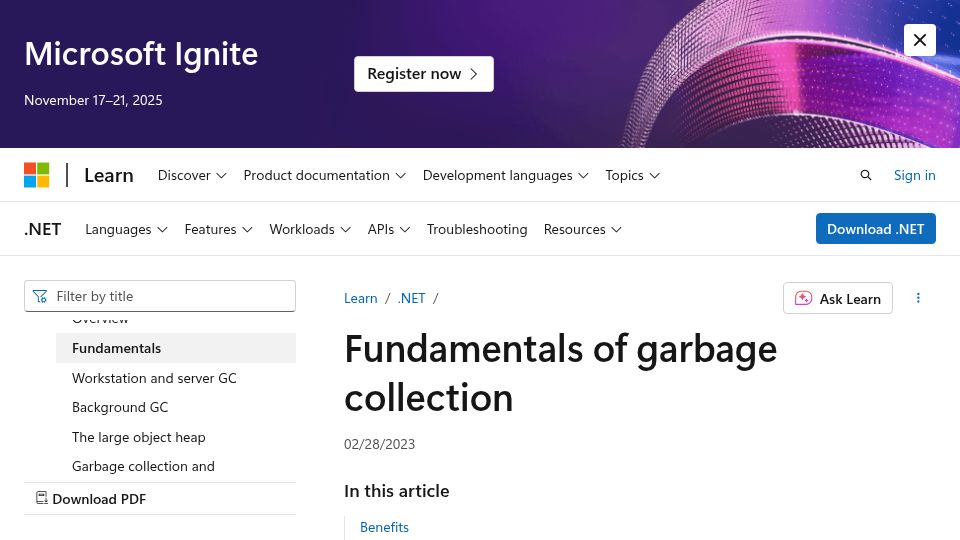
Task: Open the more actions vertical dots menu
Action: [918, 298]
